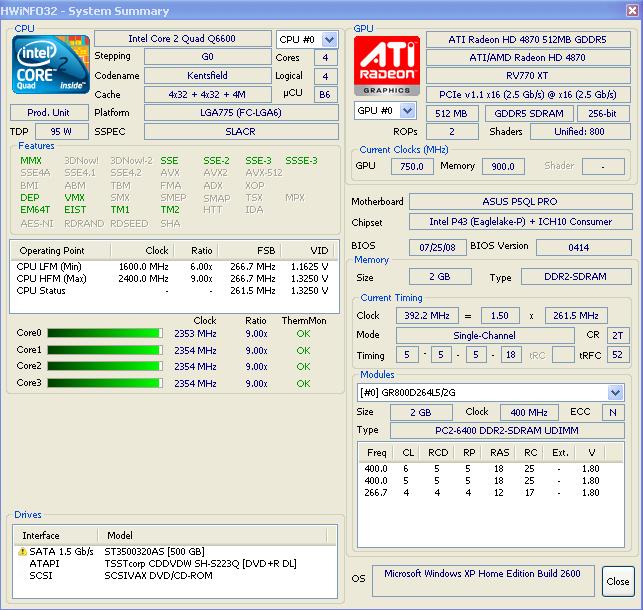Screen dimensions: 643x610
Task: Select the Core0 usage bar
Action: 105,333
